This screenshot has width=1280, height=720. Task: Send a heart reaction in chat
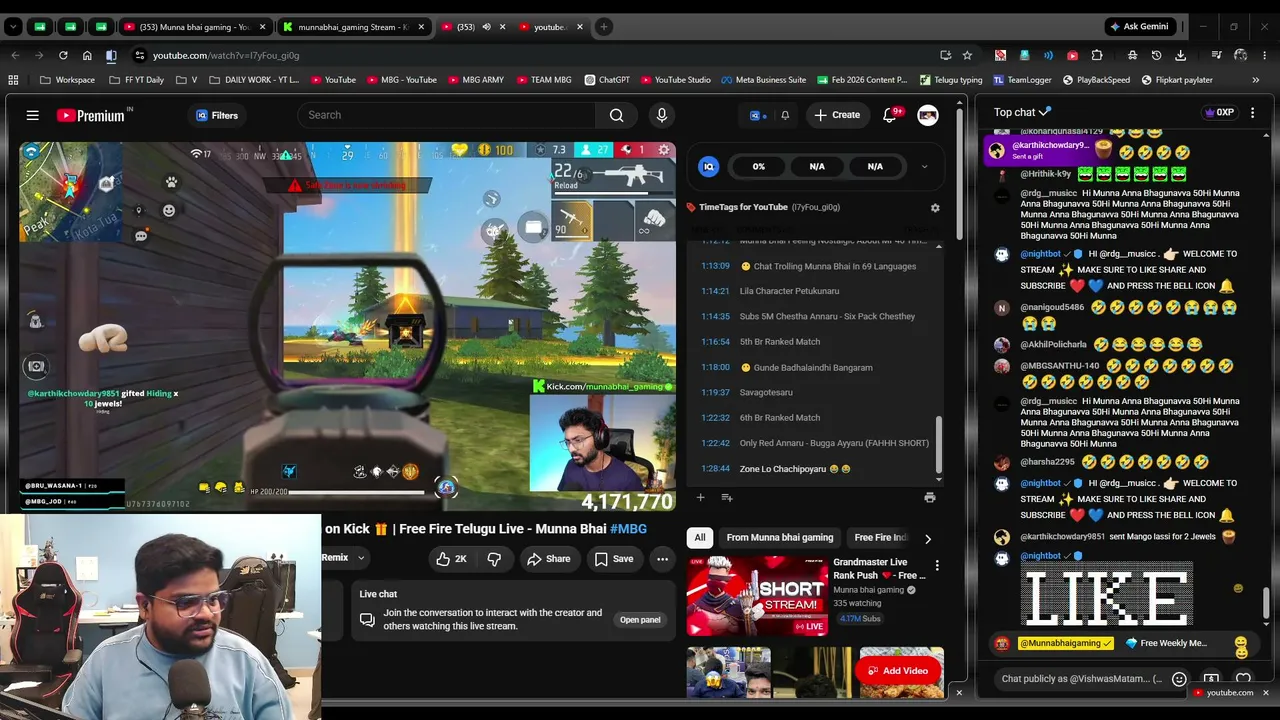pyautogui.click(x=1243, y=679)
